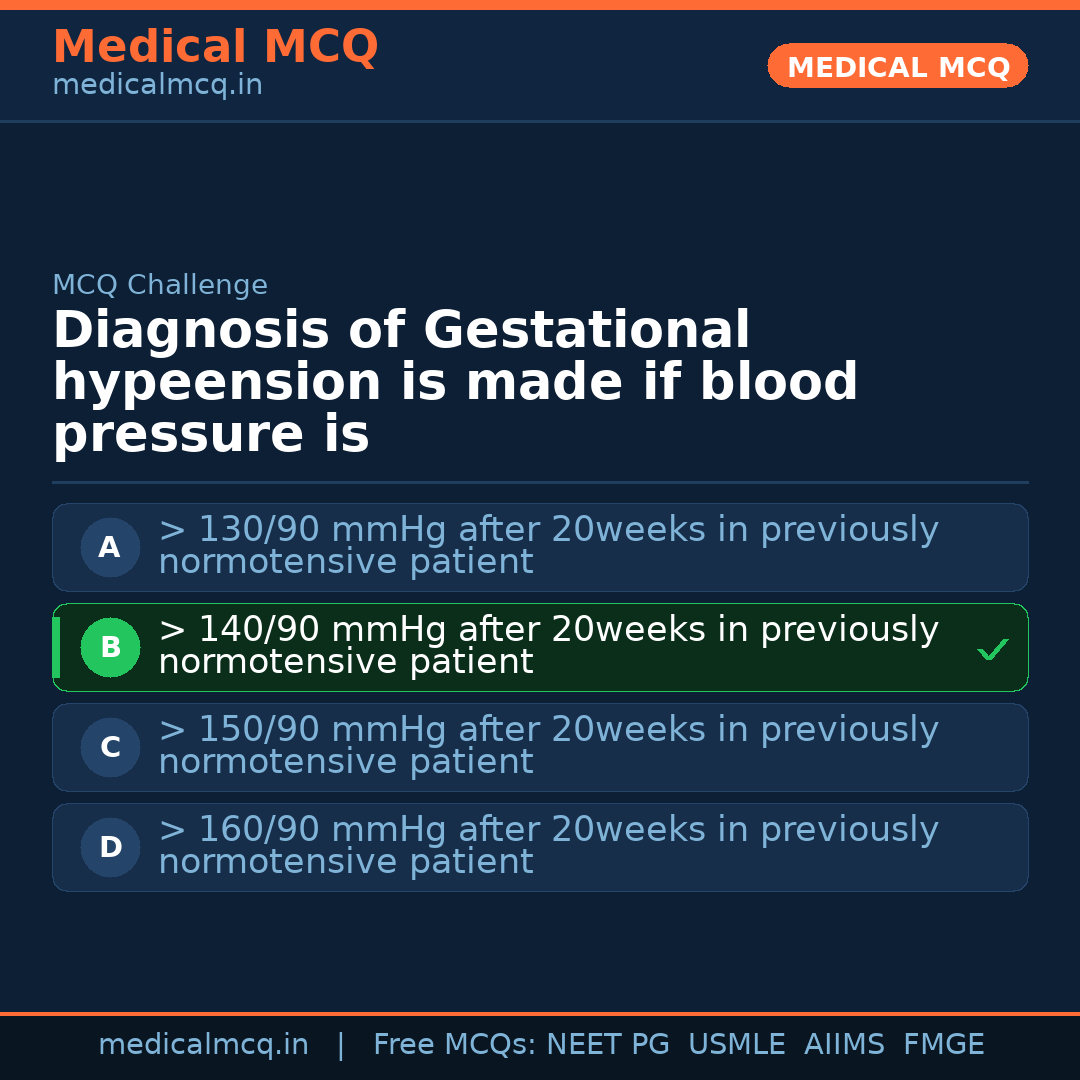Click the green accent bar beside option B
The image size is (1080, 1080).
point(57,648)
